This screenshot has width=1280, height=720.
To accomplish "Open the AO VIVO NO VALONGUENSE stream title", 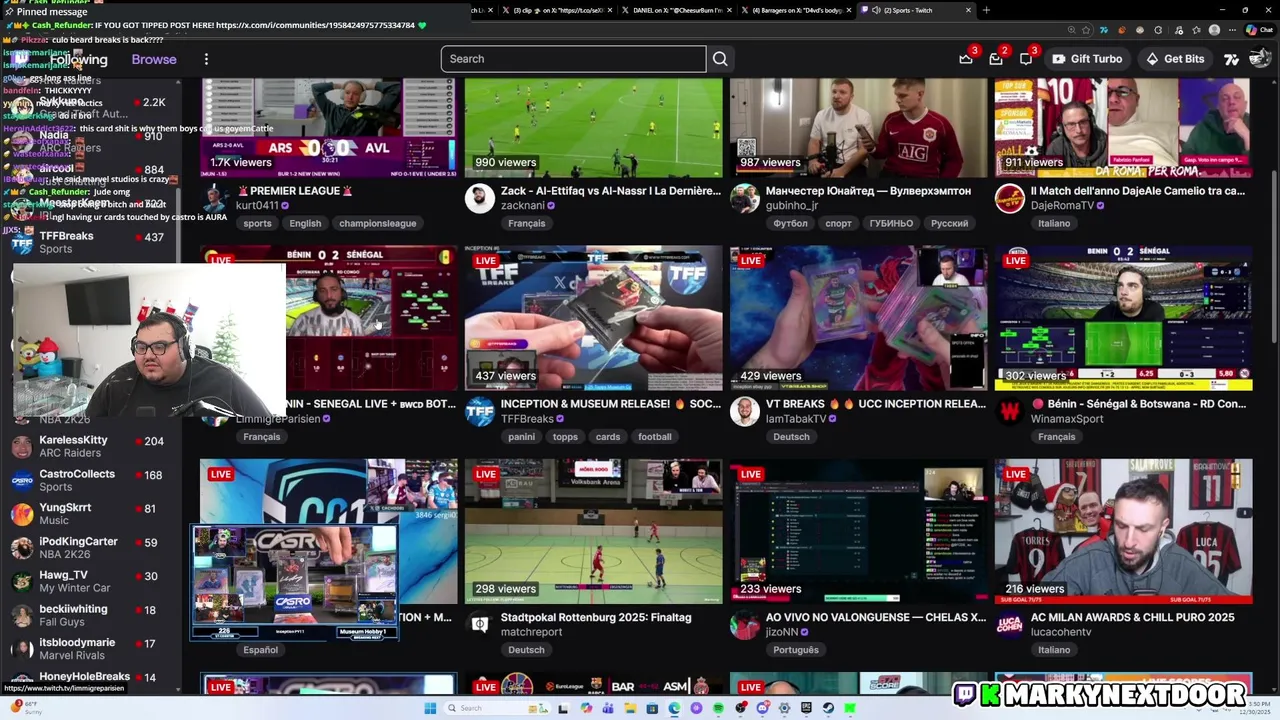I will pyautogui.click(x=876, y=617).
